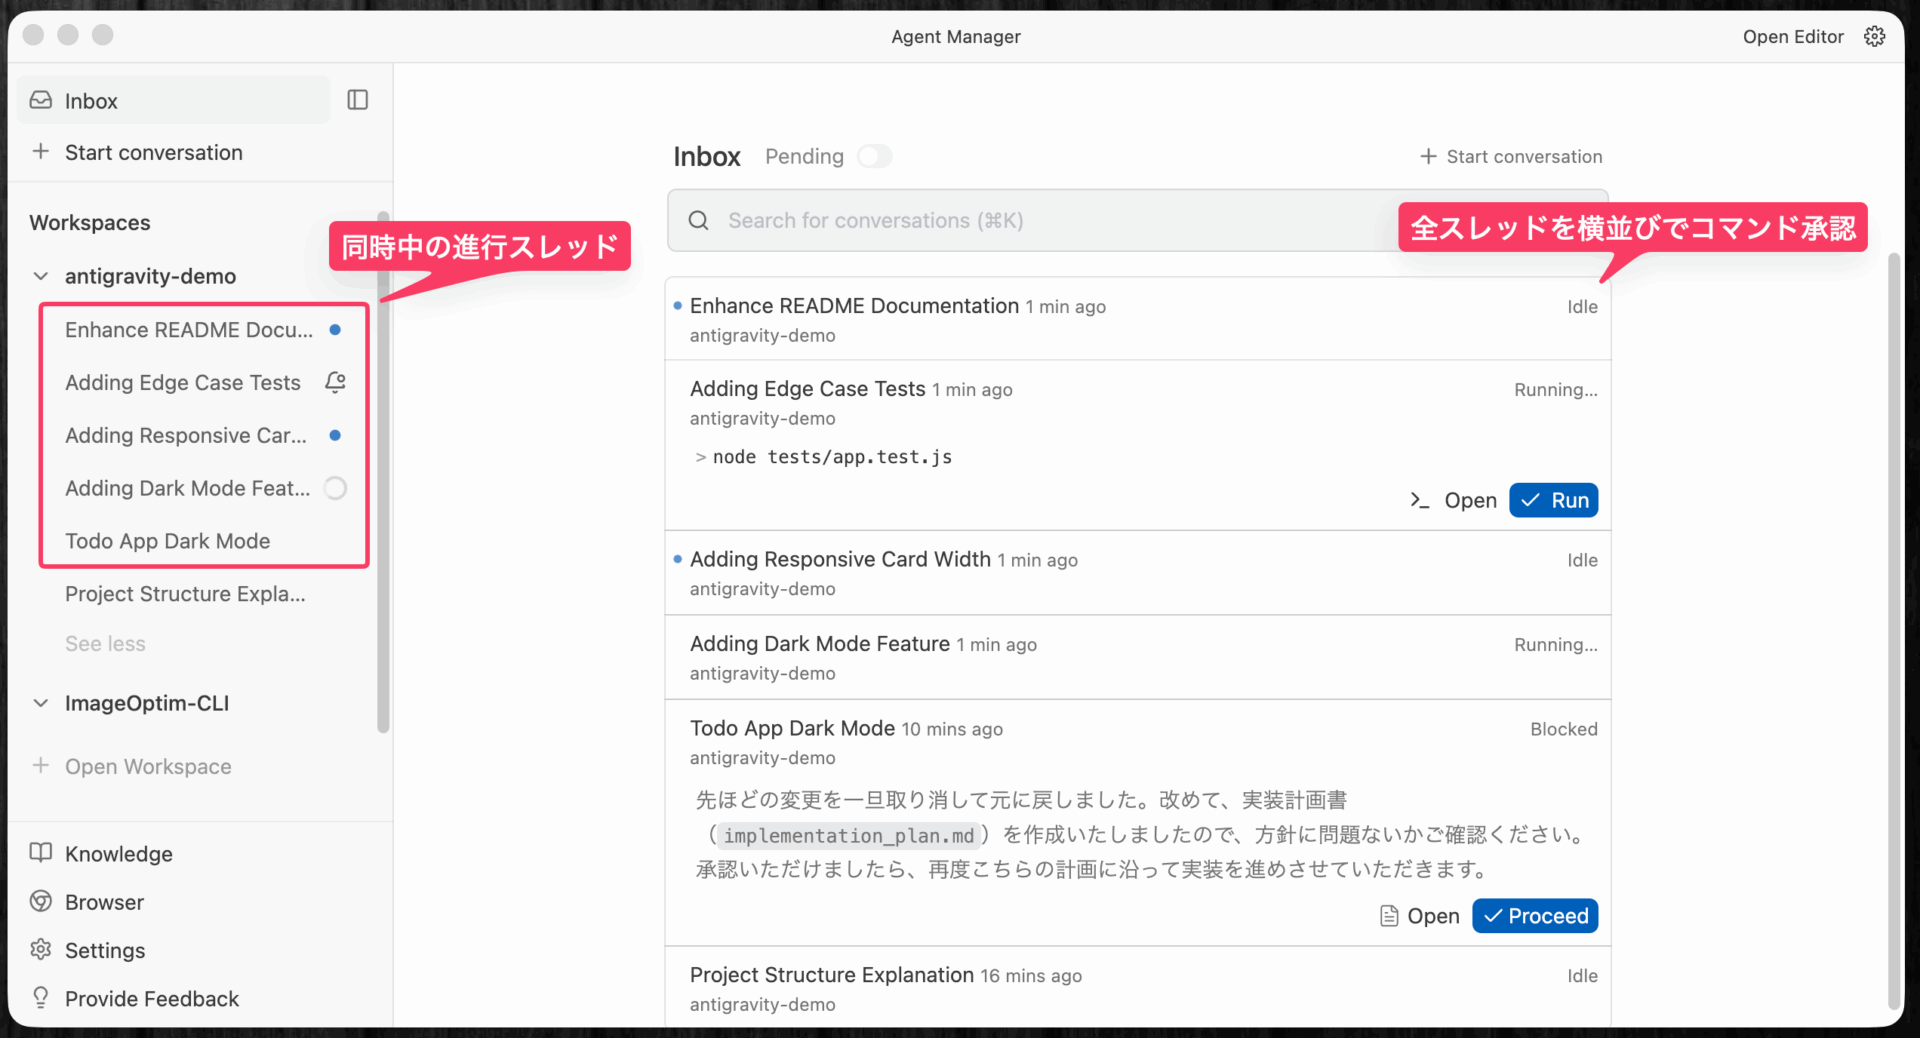The width and height of the screenshot is (1920, 1038).
Task: Click the settings gear icon in title bar
Action: point(1874,36)
